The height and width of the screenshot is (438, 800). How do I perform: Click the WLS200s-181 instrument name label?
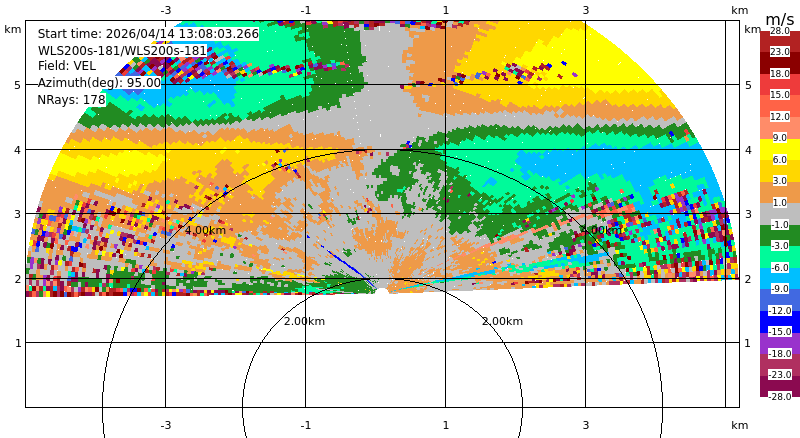click(x=122, y=51)
